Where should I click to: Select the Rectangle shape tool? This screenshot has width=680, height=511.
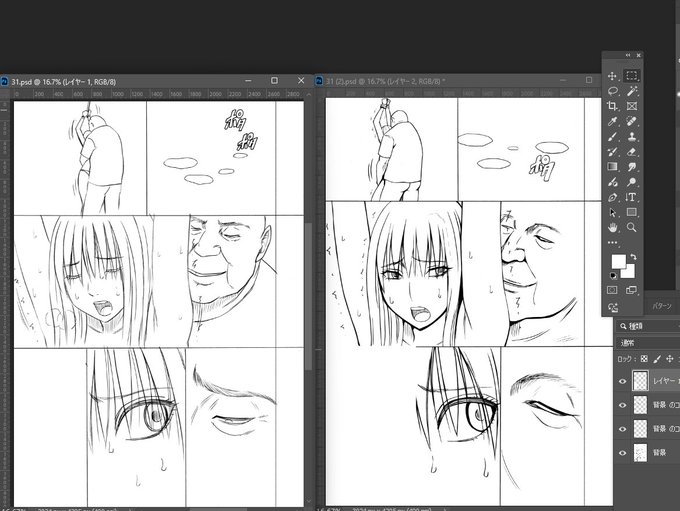(632, 213)
